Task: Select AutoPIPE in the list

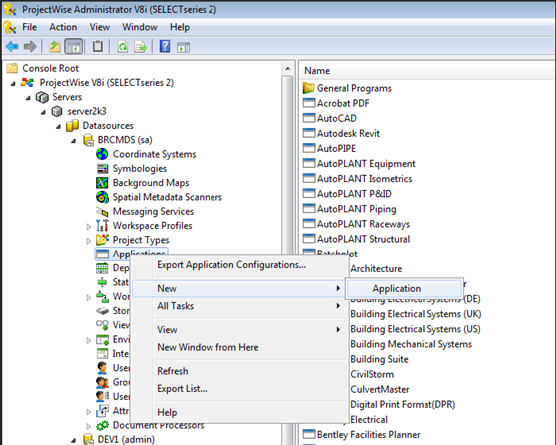Action: (x=336, y=149)
